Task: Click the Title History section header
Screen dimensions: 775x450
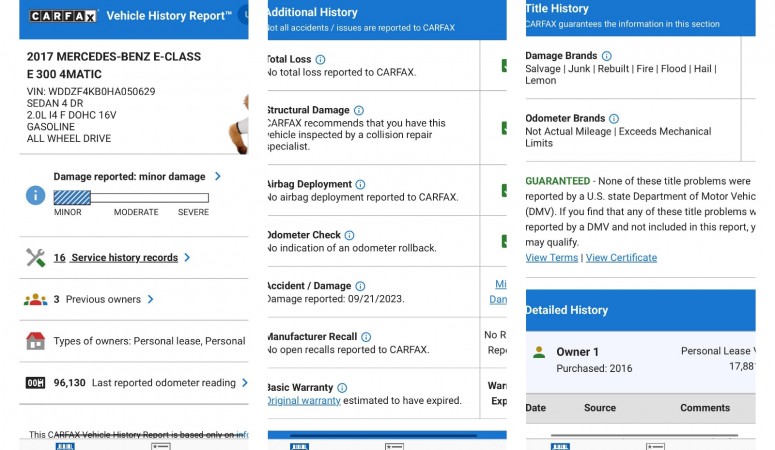Action: (x=641, y=17)
